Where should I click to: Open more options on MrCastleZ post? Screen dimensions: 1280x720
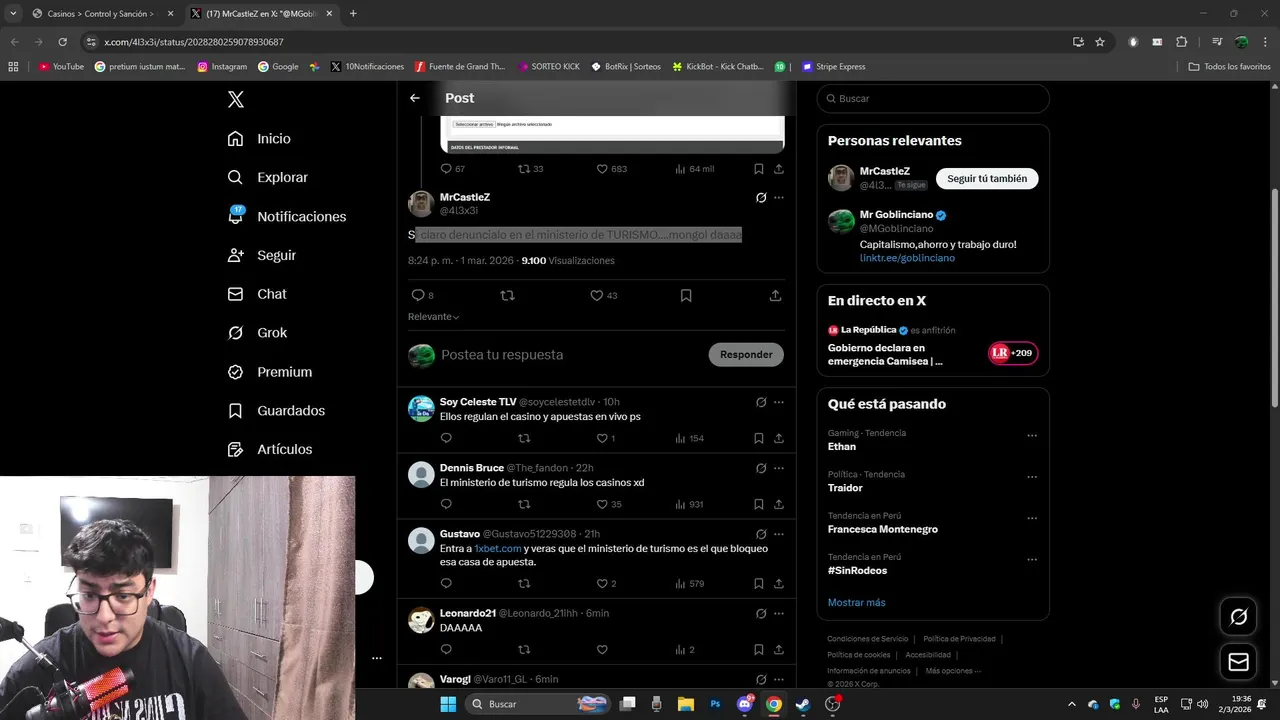click(x=779, y=198)
